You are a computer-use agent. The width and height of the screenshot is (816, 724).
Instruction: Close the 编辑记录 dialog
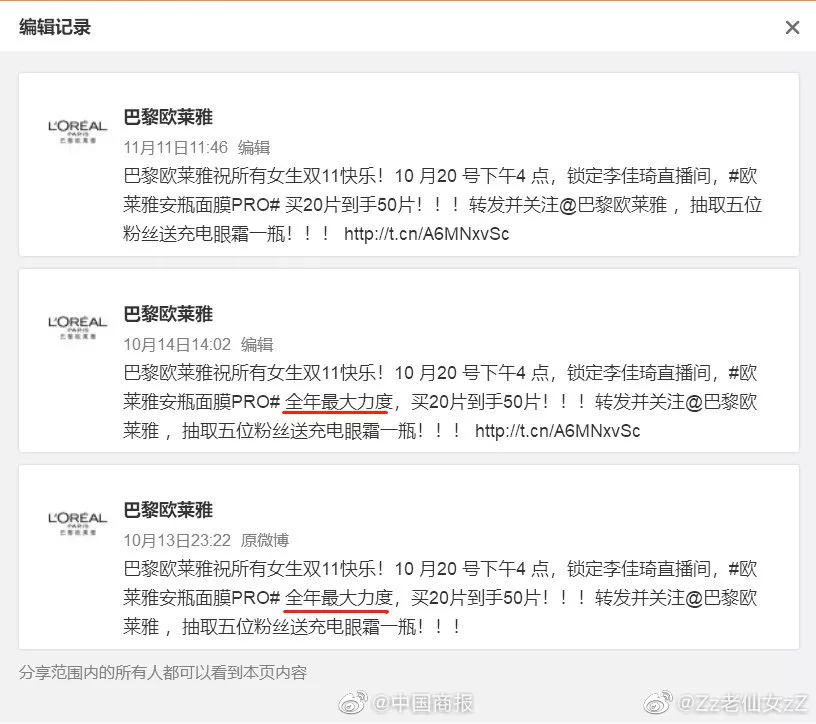(792, 27)
